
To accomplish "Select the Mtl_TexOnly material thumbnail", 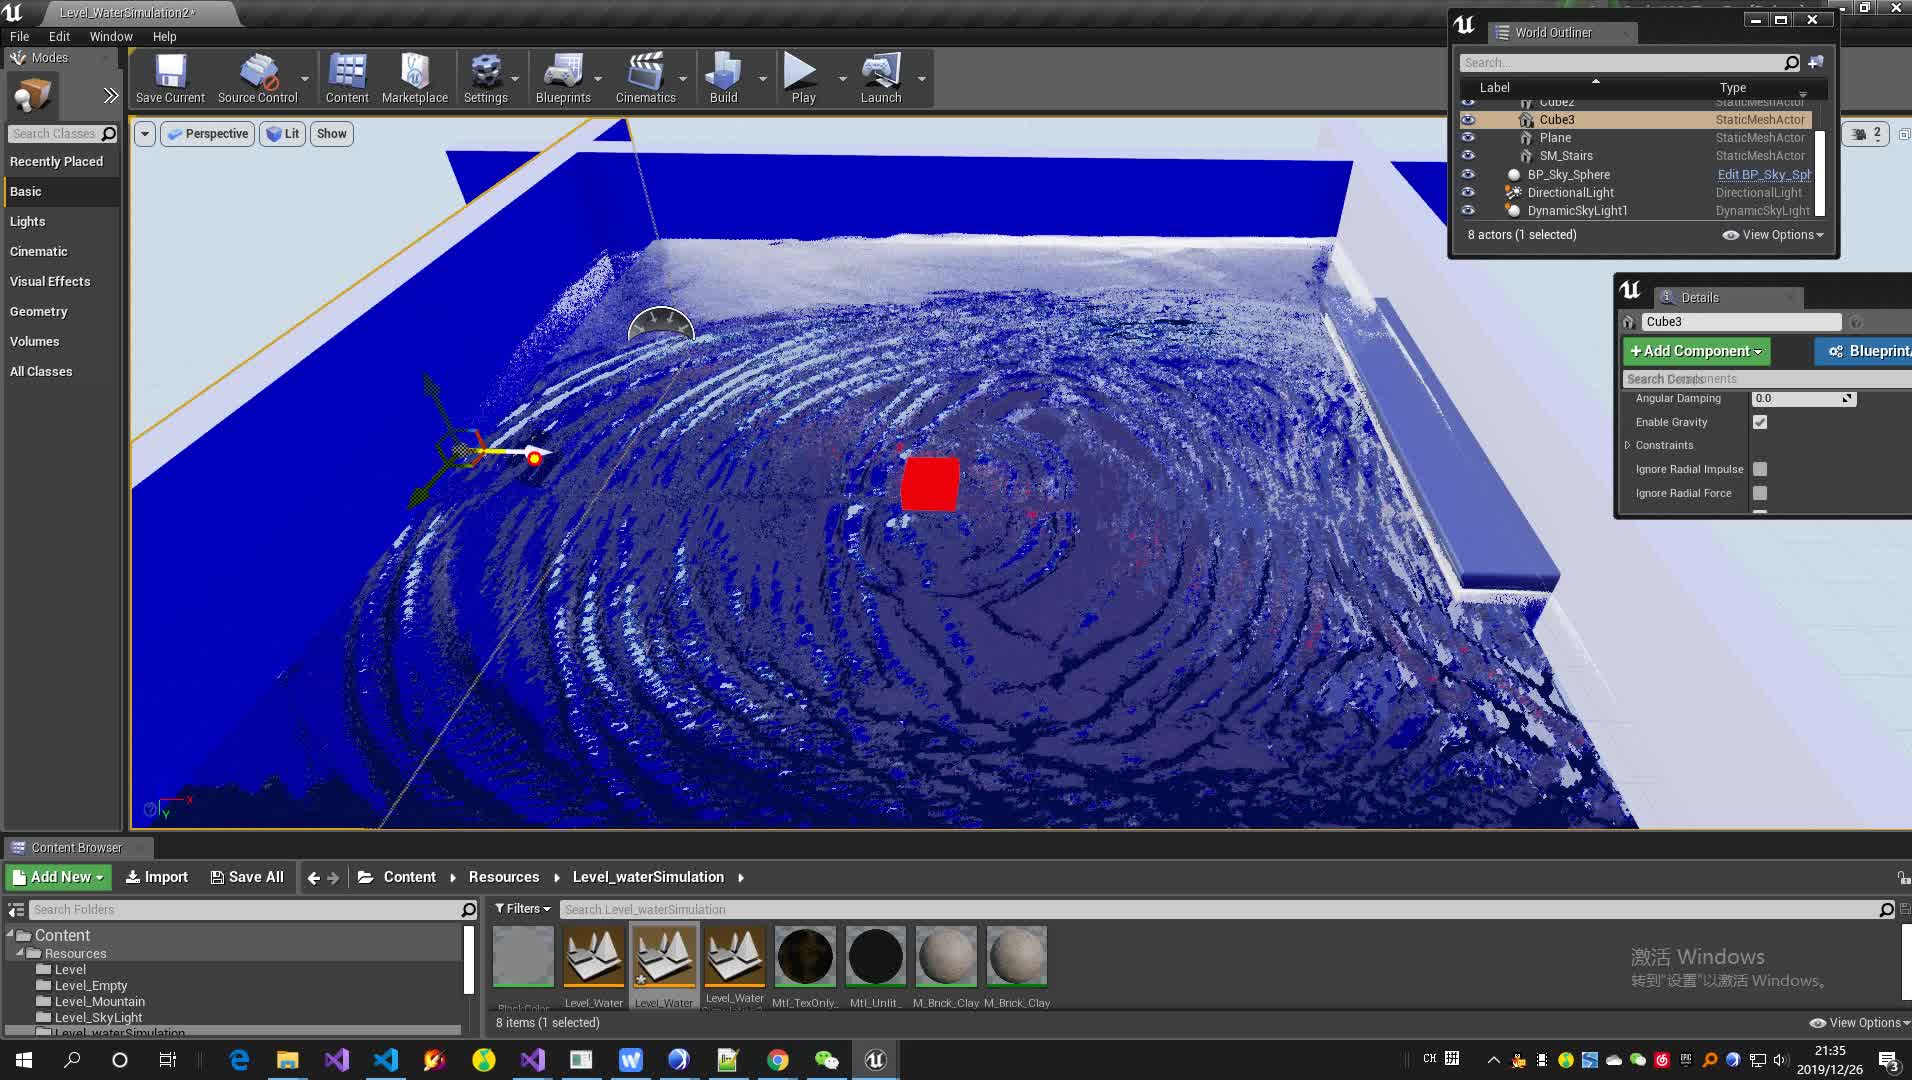I will click(x=805, y=956).
